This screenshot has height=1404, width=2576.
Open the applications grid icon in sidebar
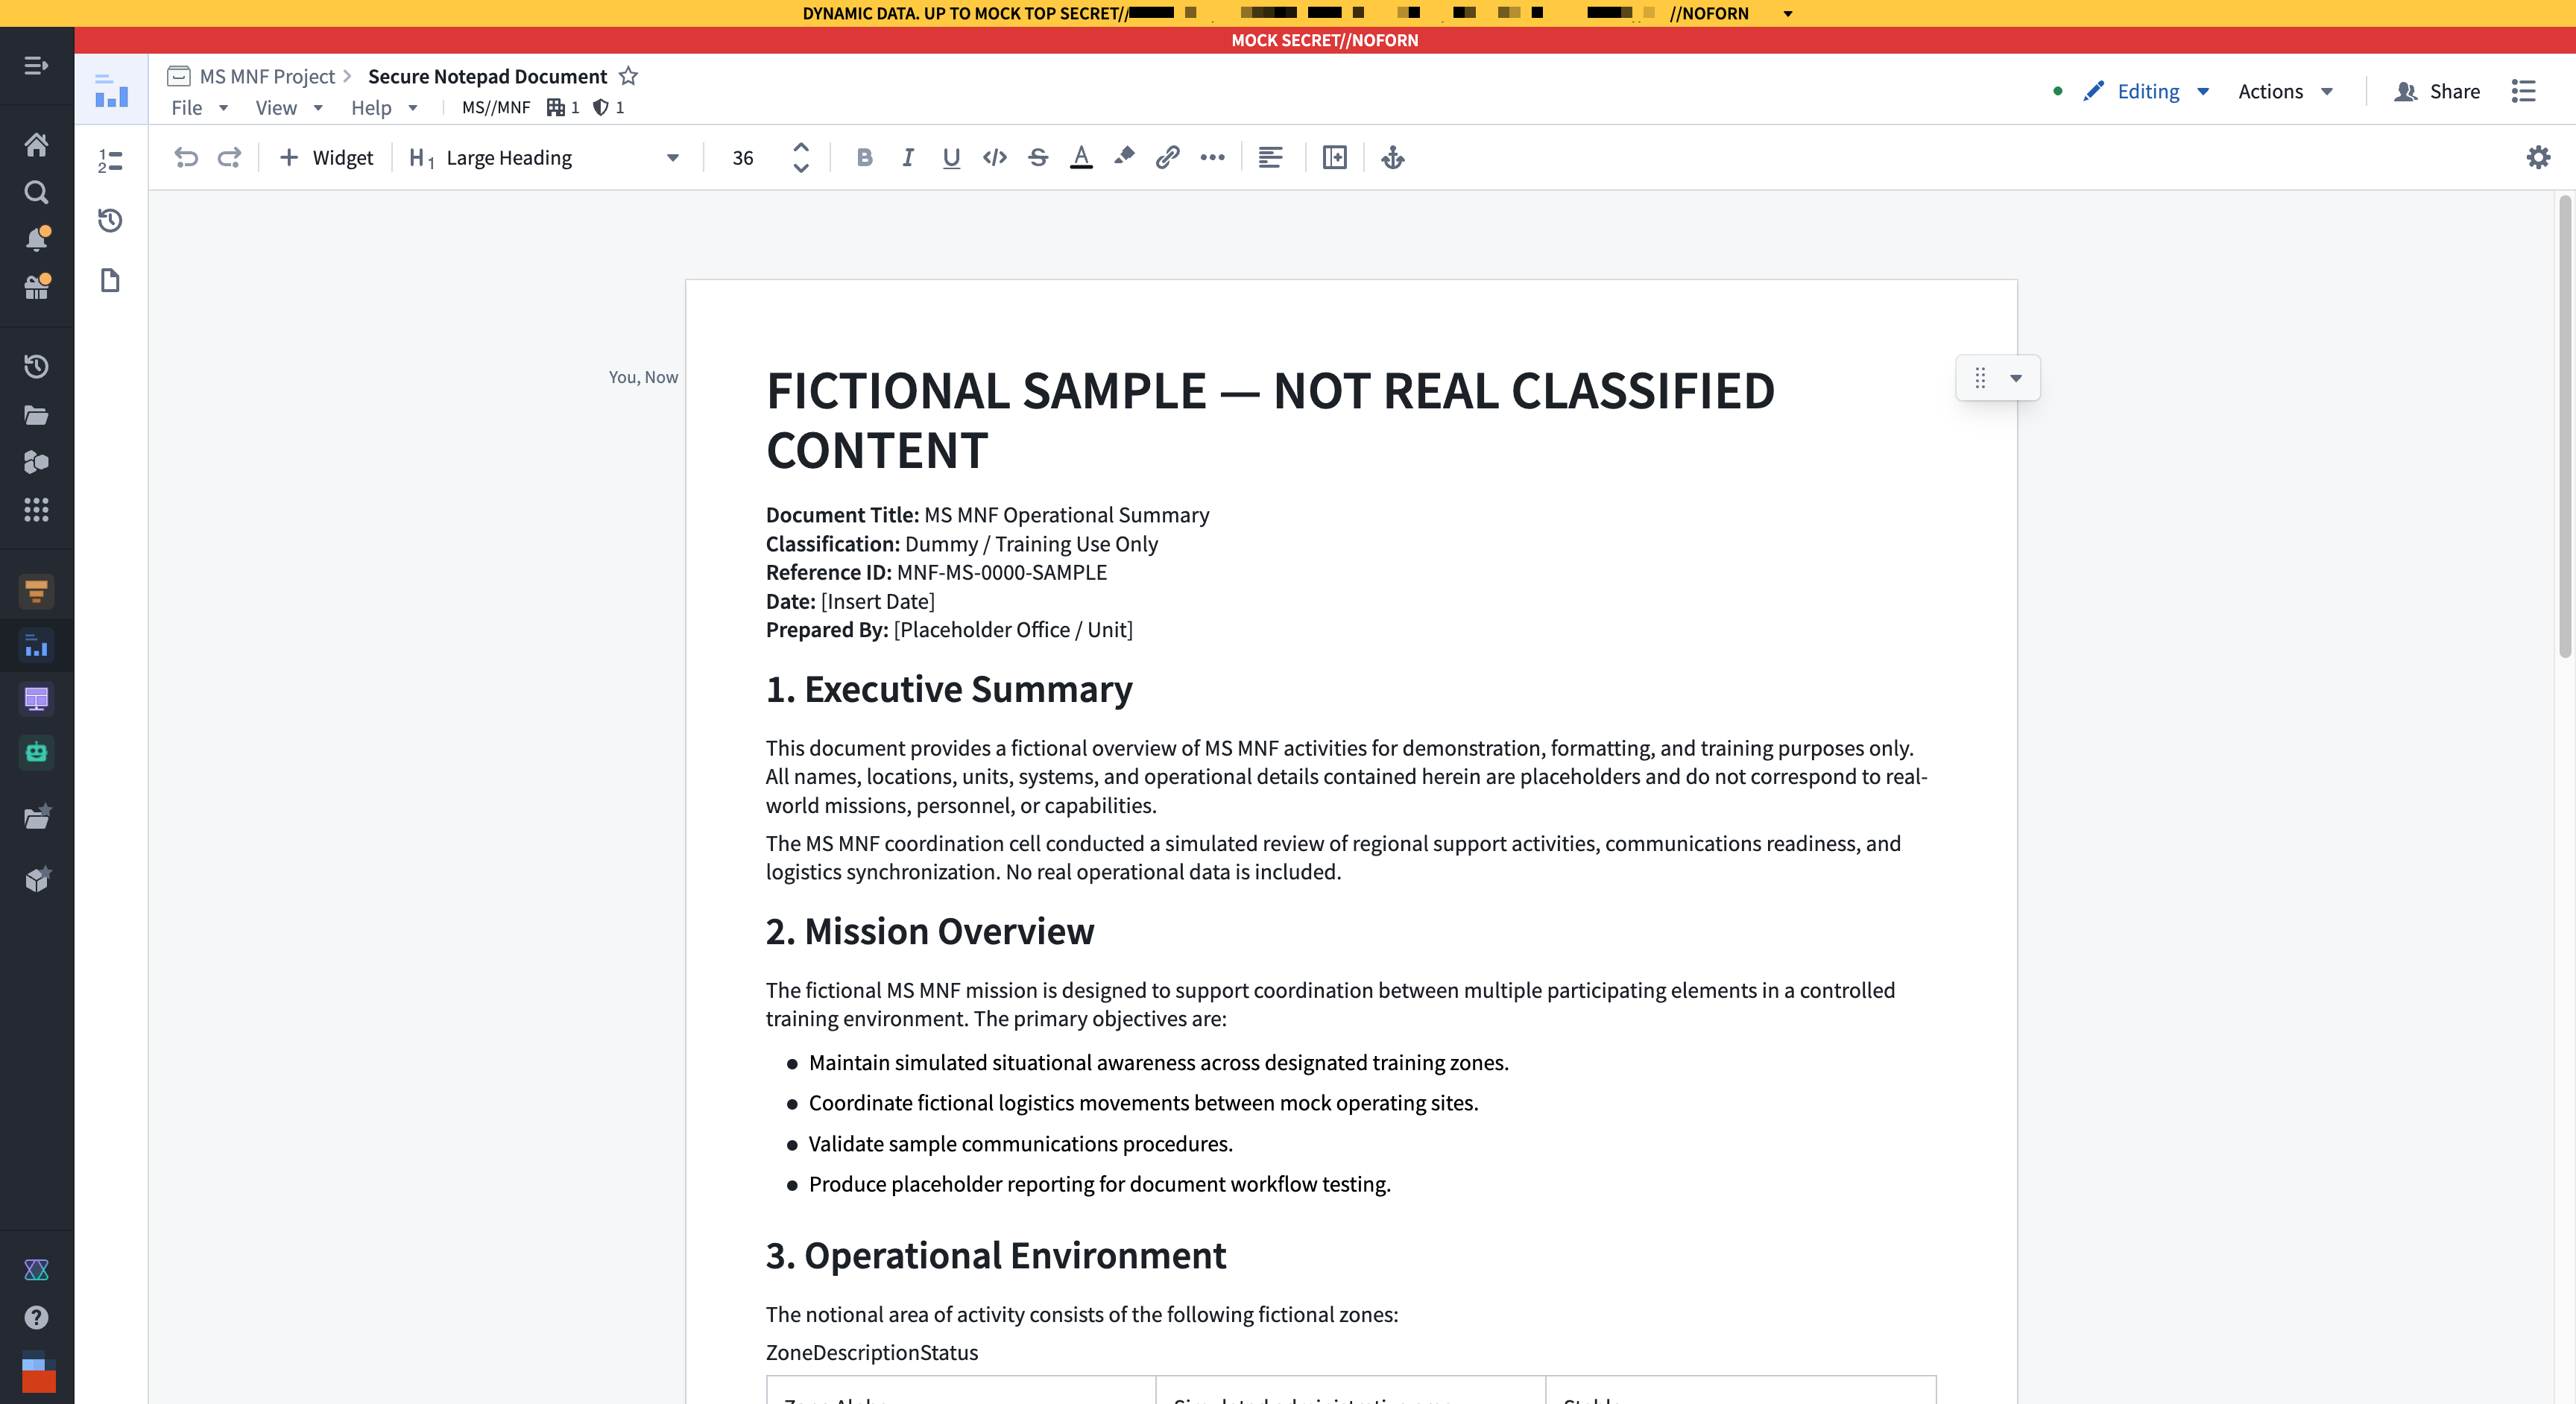[36, 510]
